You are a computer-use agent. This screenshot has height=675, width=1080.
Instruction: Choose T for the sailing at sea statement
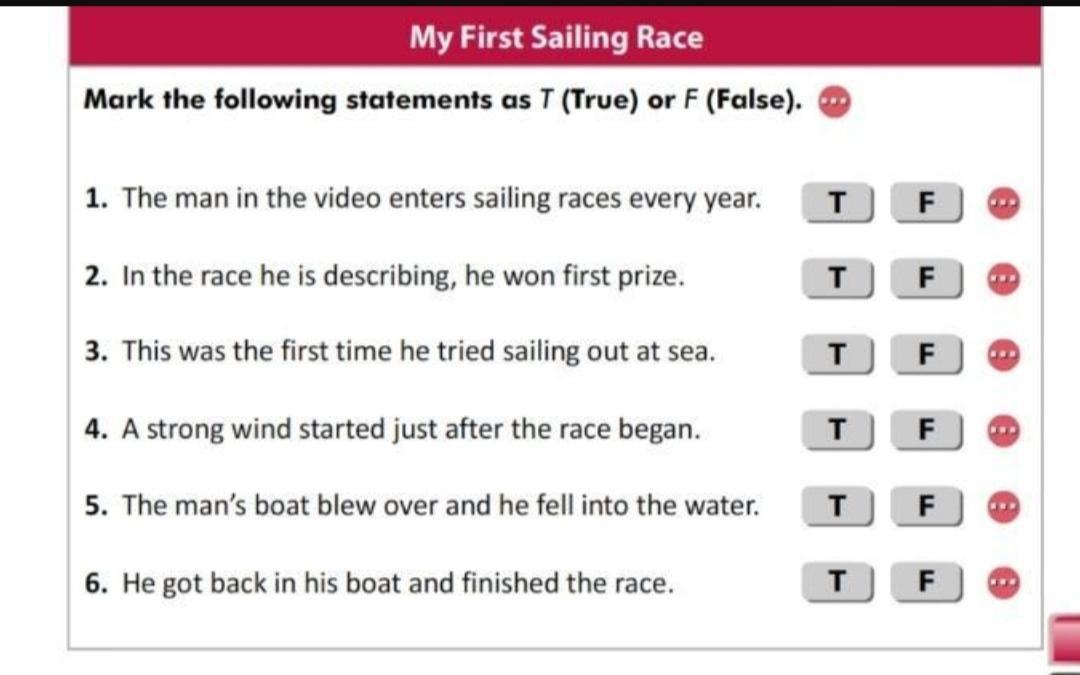click(x=838, y=354)
